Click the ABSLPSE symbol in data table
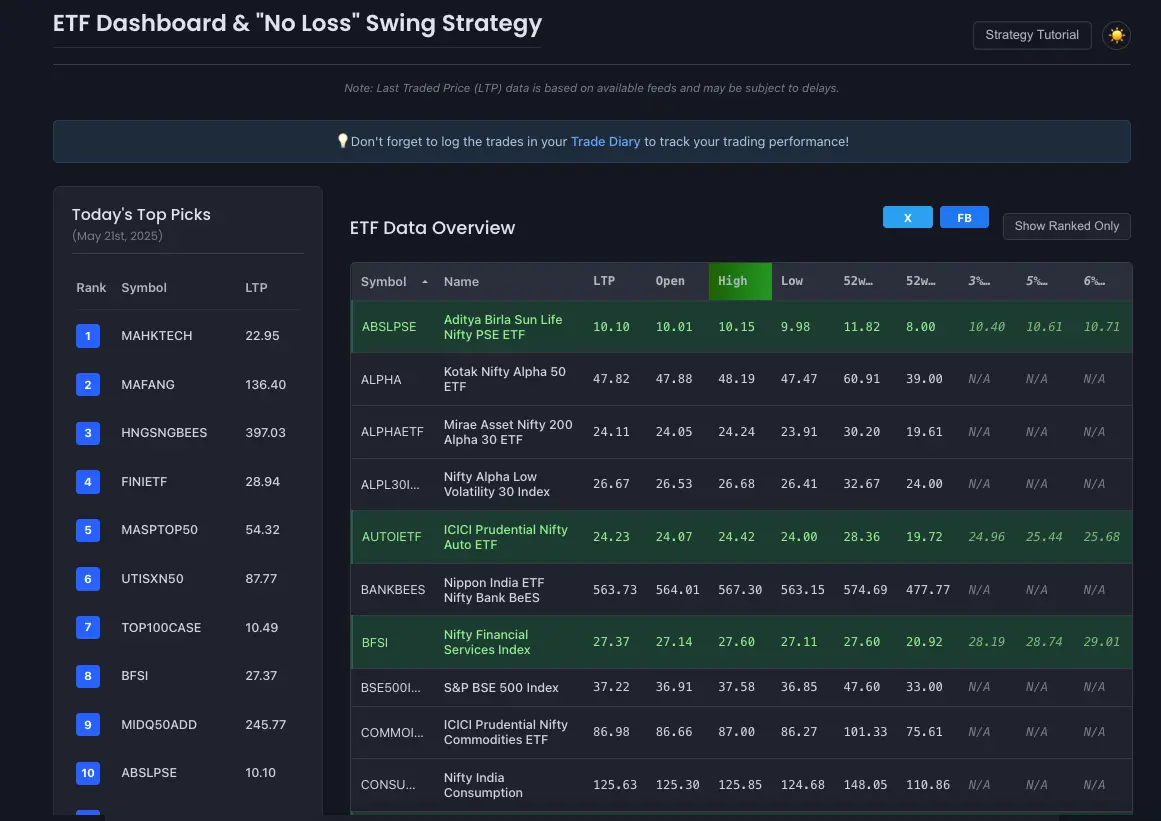 [x=389, y=327]
